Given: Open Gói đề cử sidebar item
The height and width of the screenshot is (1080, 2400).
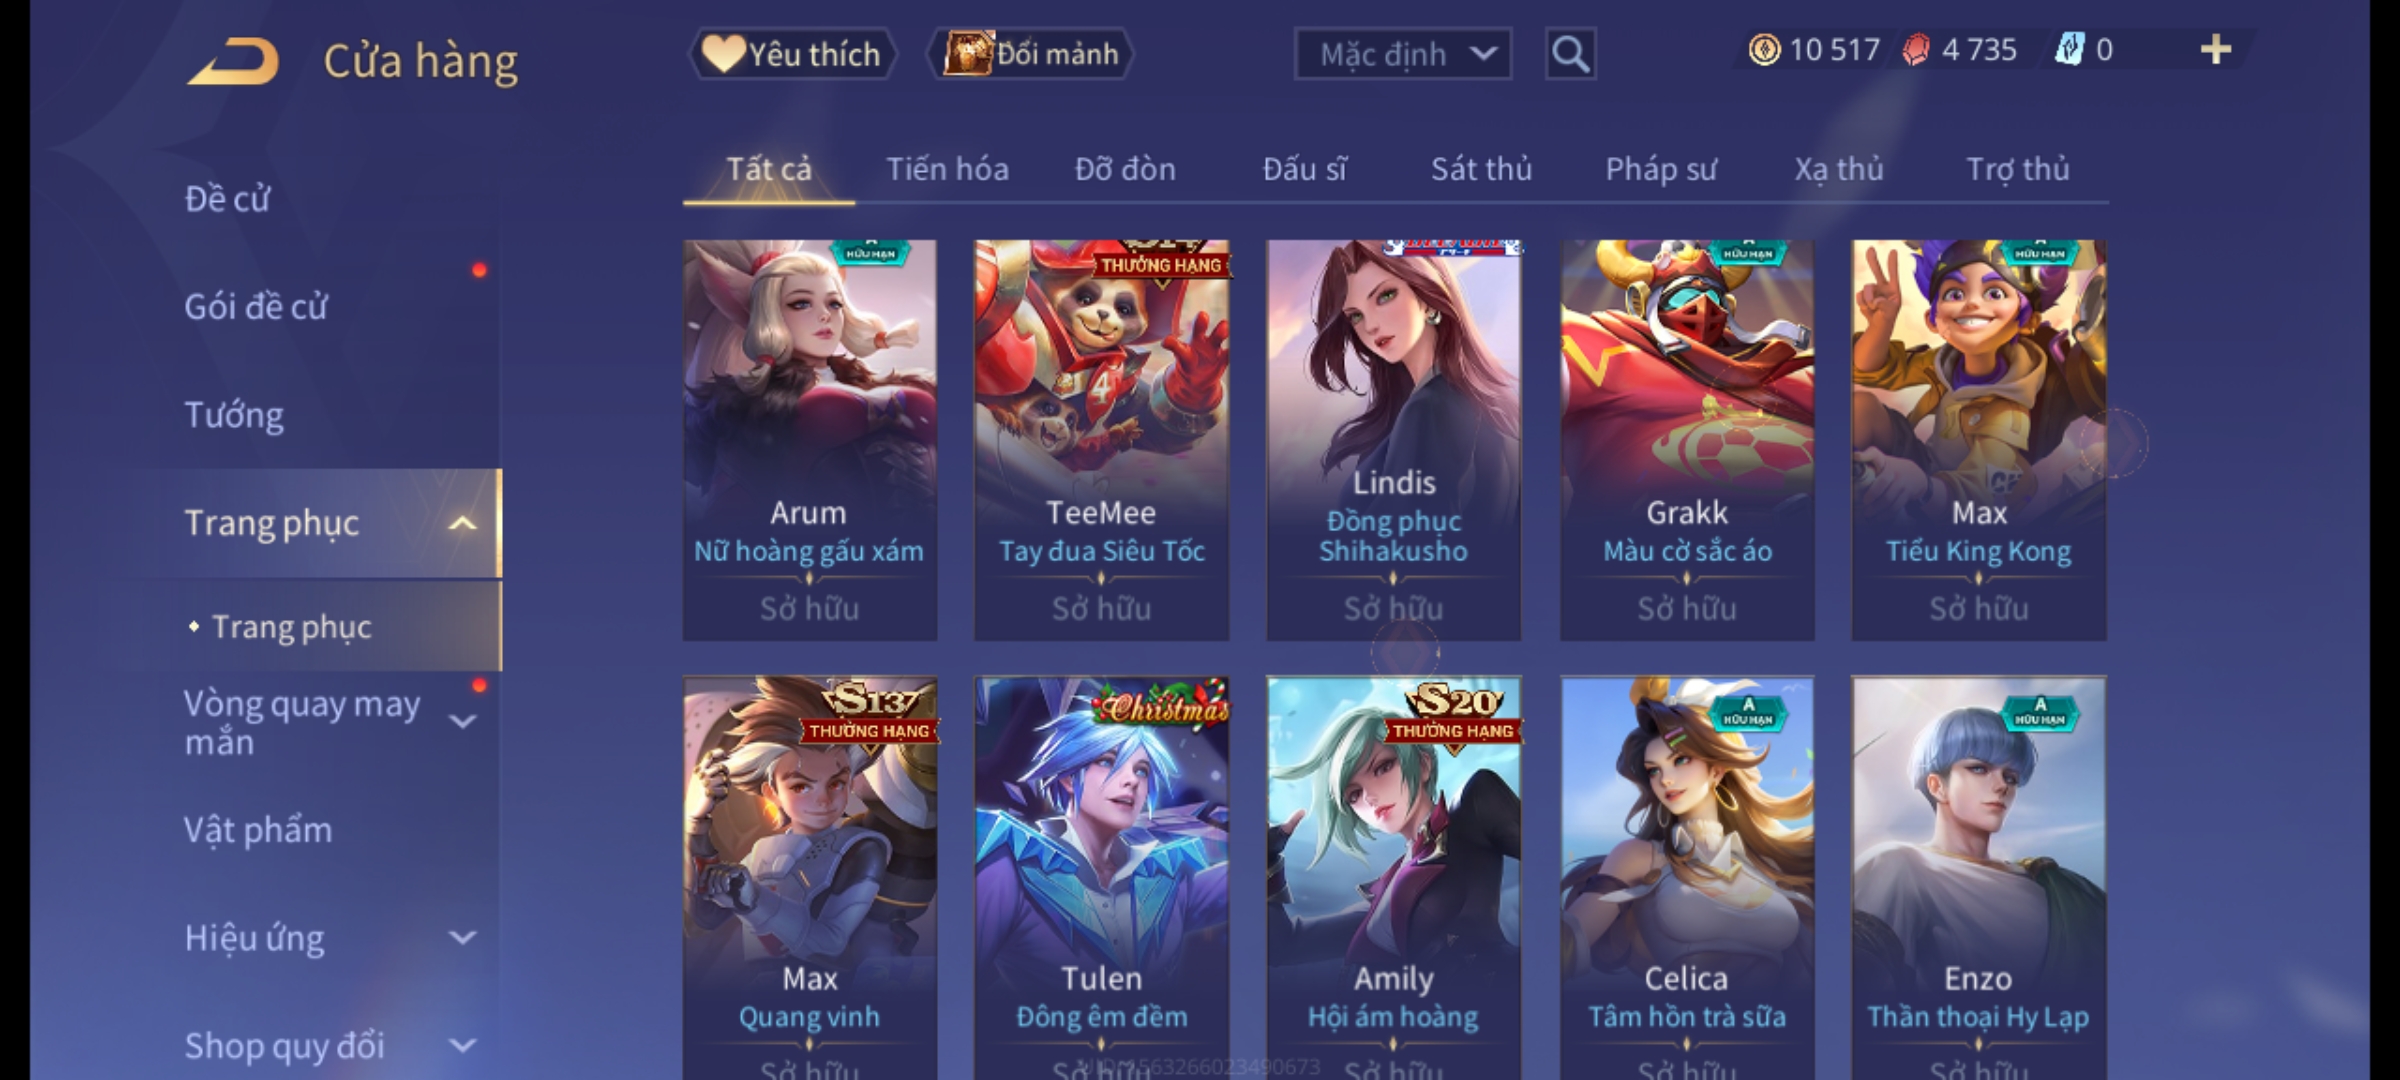Looking at the screenshot, I should tap(256, 306).
